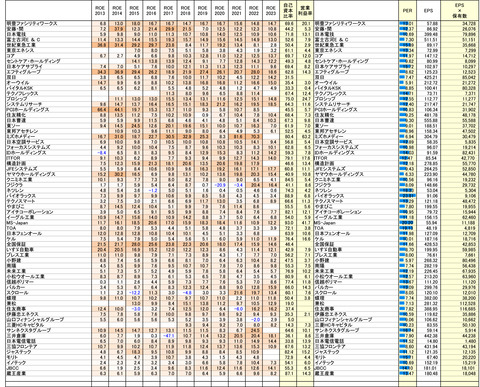Click the 6.6 ROE 2013 cell for JBCC
This screenshot has width=480, height=387.
(100, 368)
